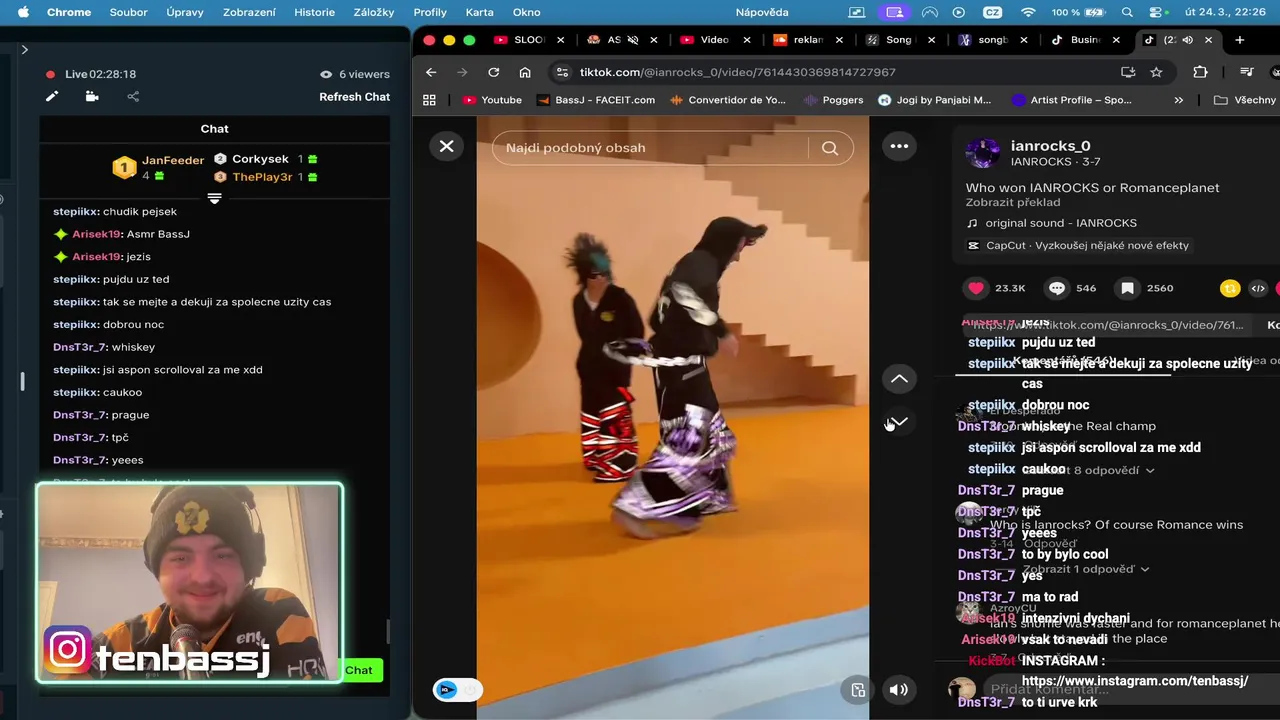Click the chat scrollbar thumb in stream panel
This screenshot has width=1280, height=720.
[387, 632]
